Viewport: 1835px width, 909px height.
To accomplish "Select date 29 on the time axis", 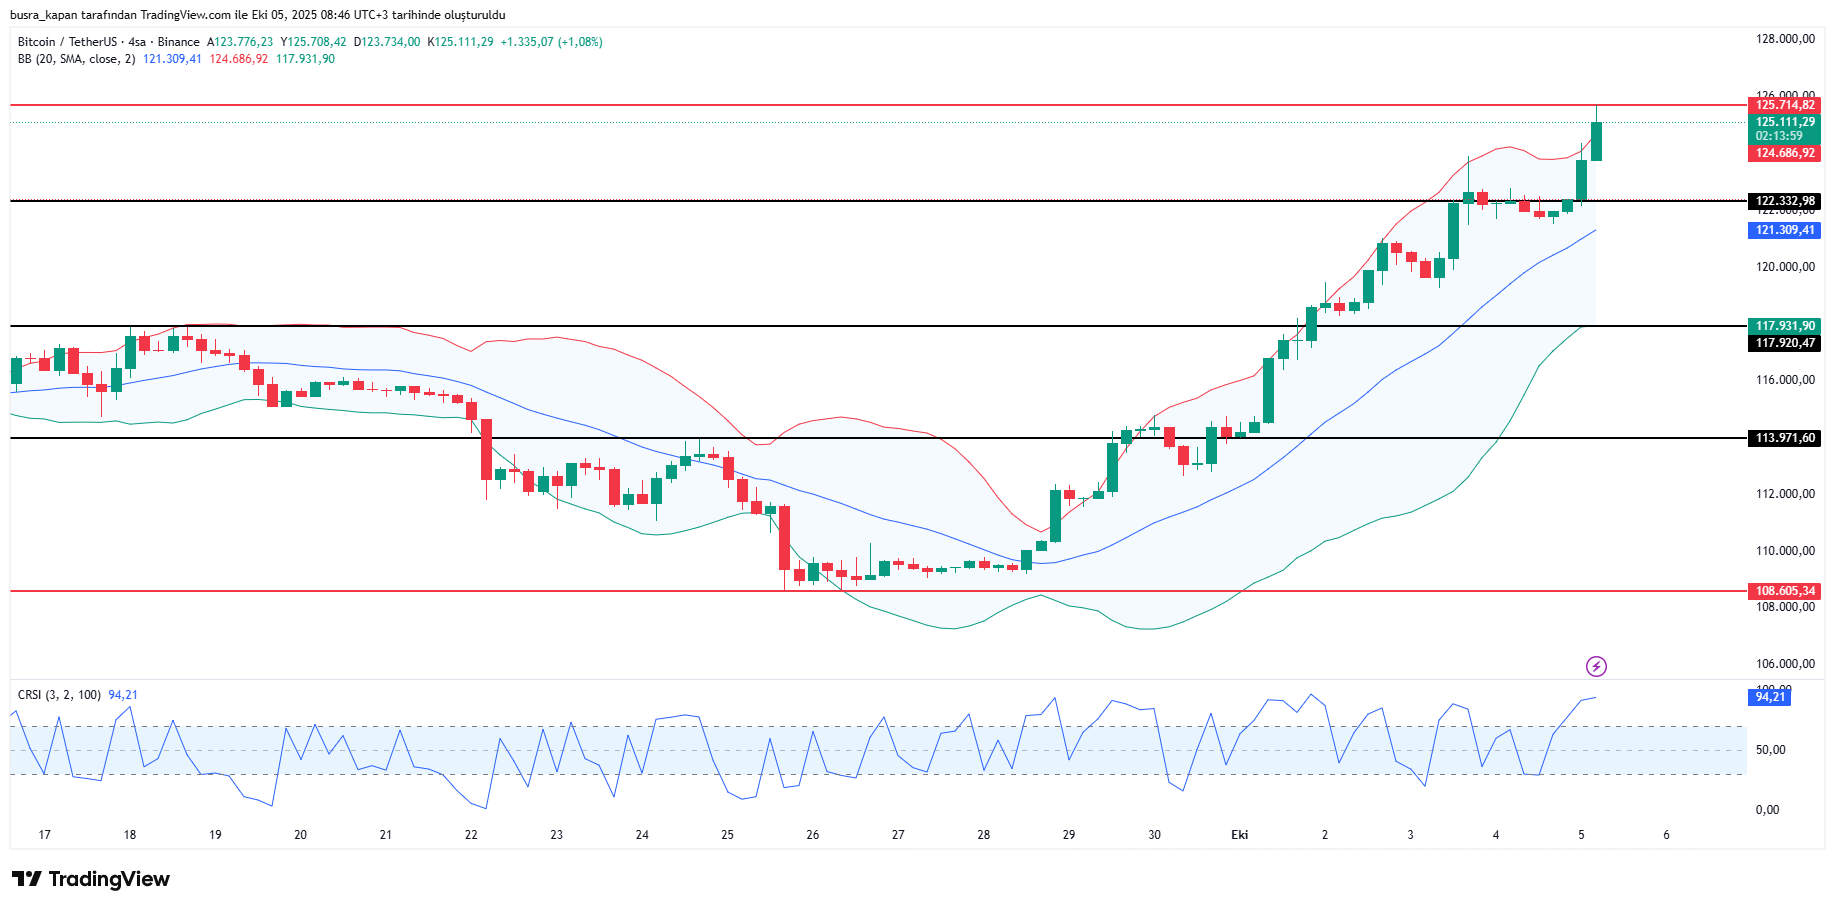I will [x=1068, y=835].
